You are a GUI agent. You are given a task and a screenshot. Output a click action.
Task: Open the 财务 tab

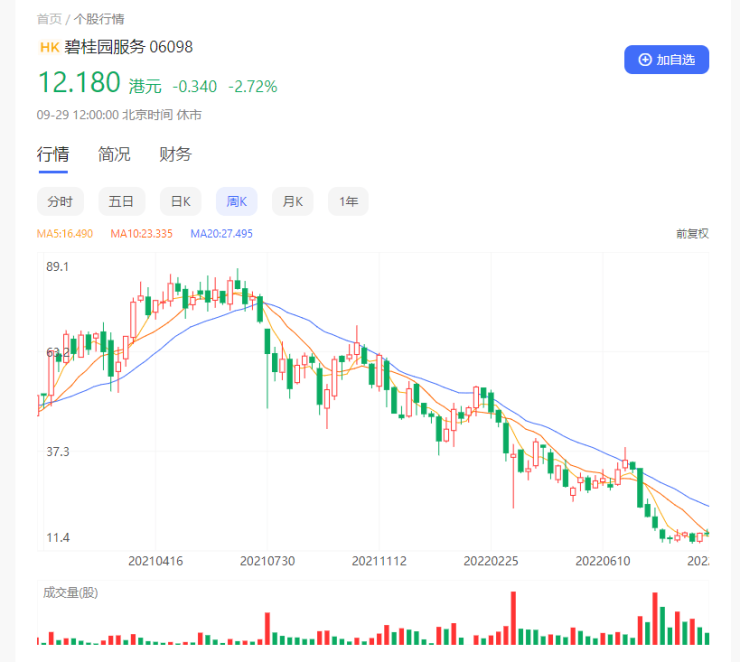point(175,154)
